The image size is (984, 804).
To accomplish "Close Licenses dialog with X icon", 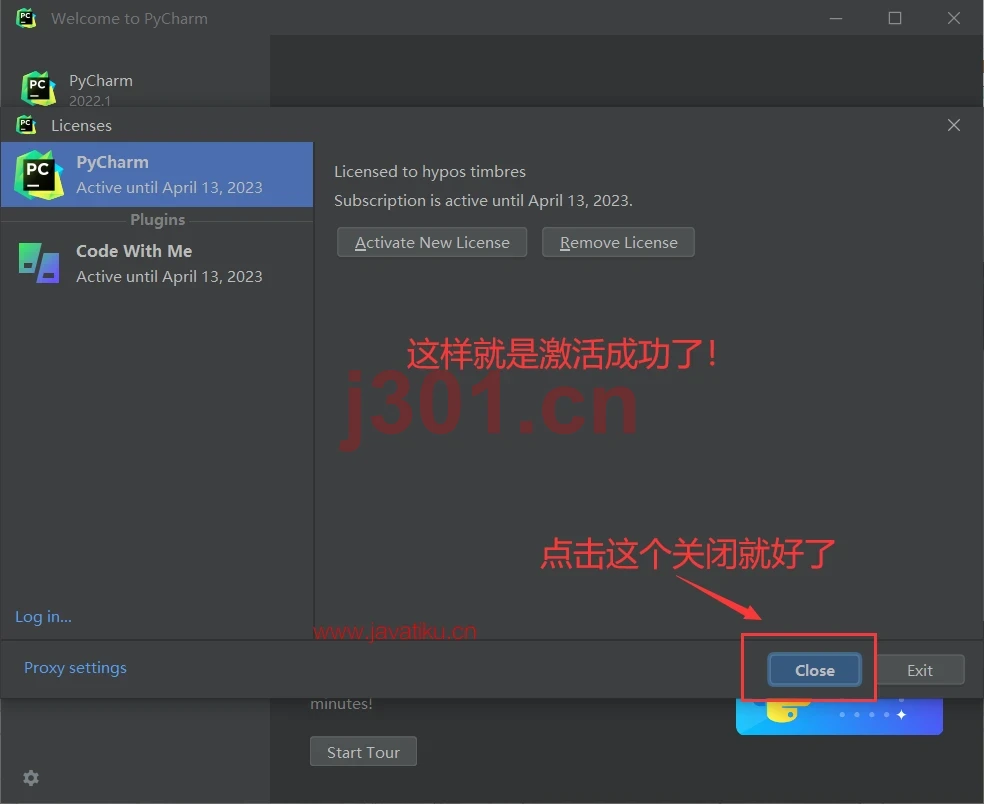I will click(954, 125).
